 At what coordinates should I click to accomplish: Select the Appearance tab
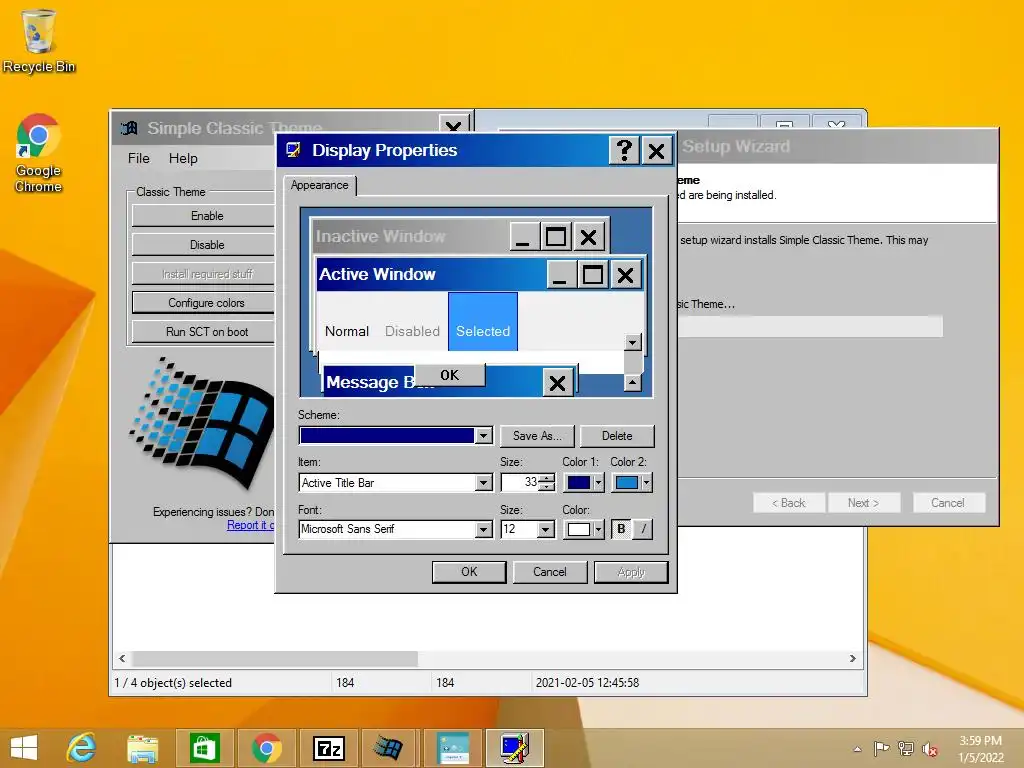point(319,185)
